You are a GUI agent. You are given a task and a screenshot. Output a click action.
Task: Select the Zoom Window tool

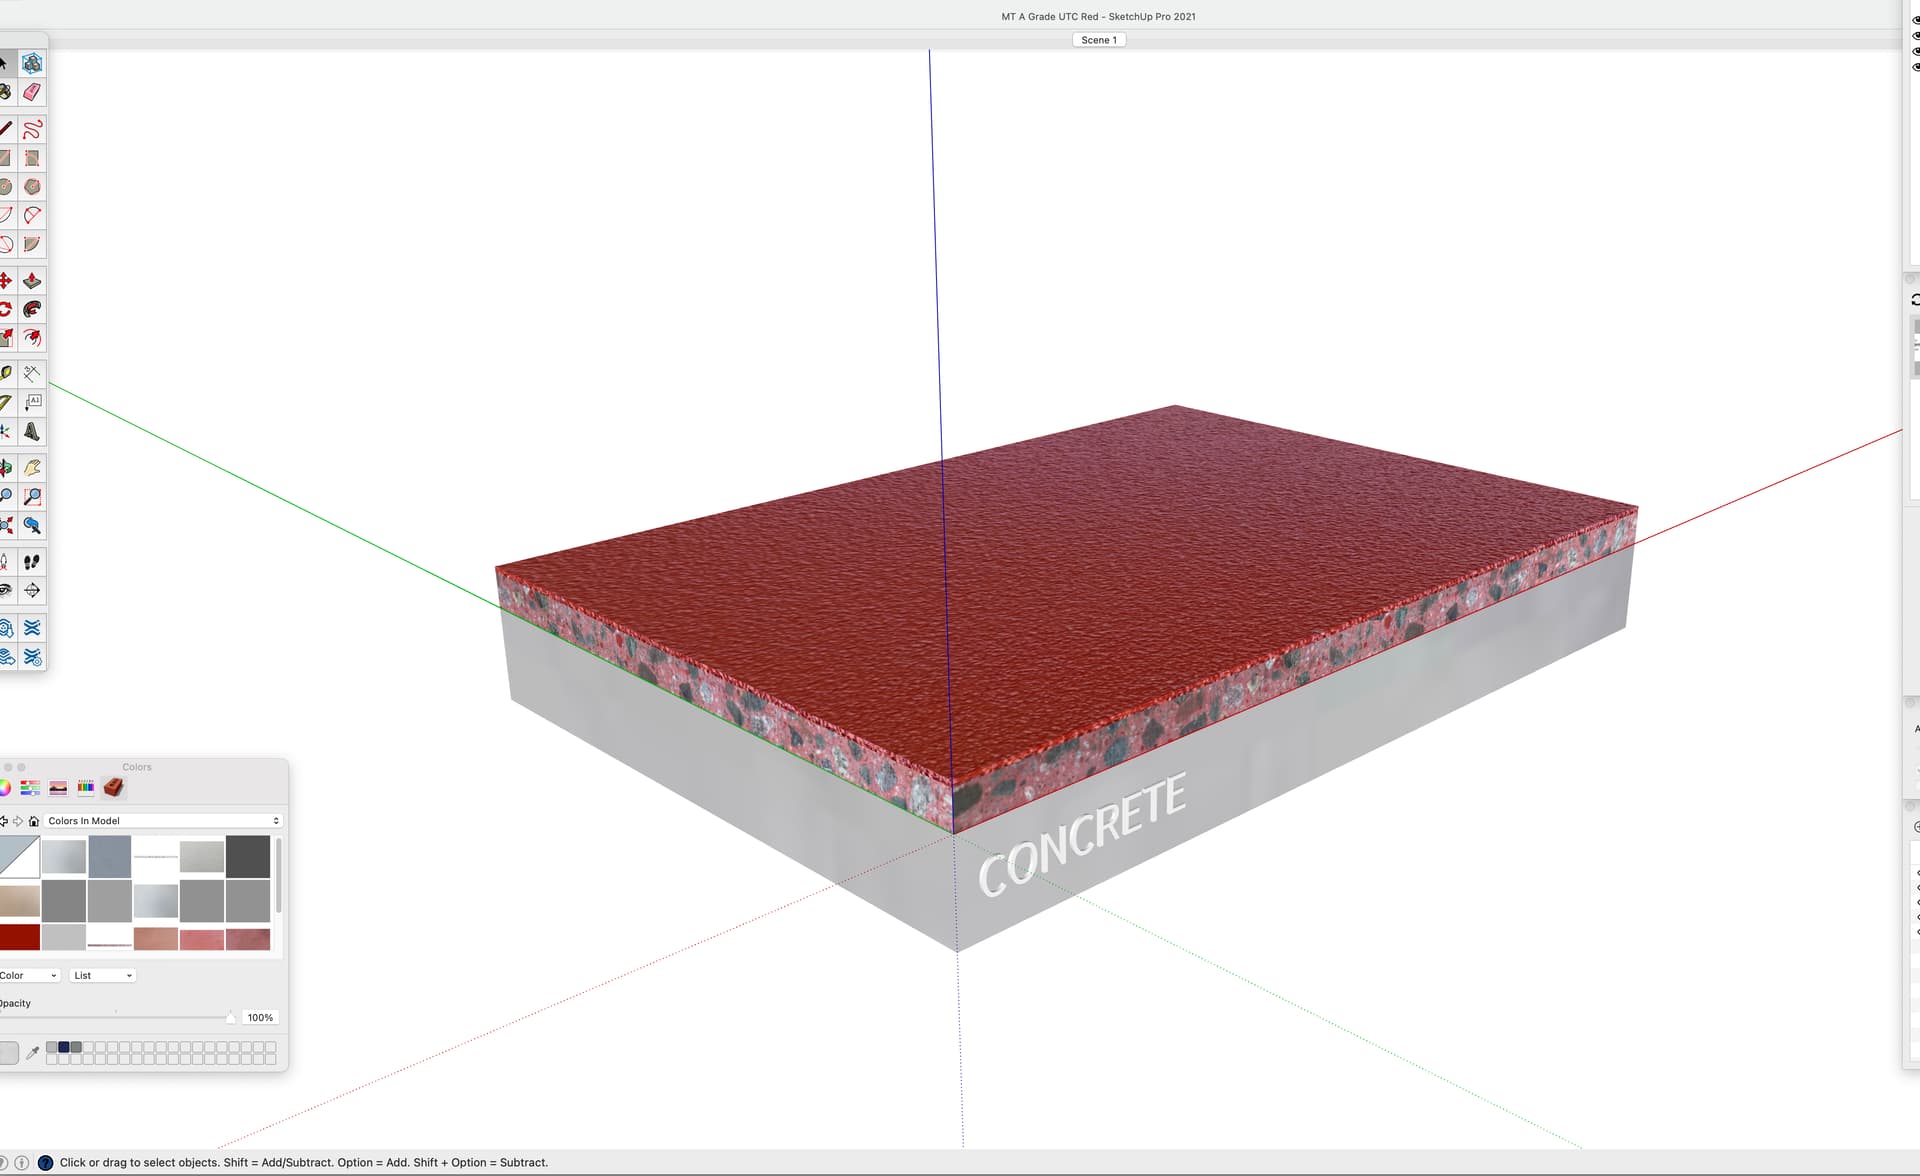point(32,497)
